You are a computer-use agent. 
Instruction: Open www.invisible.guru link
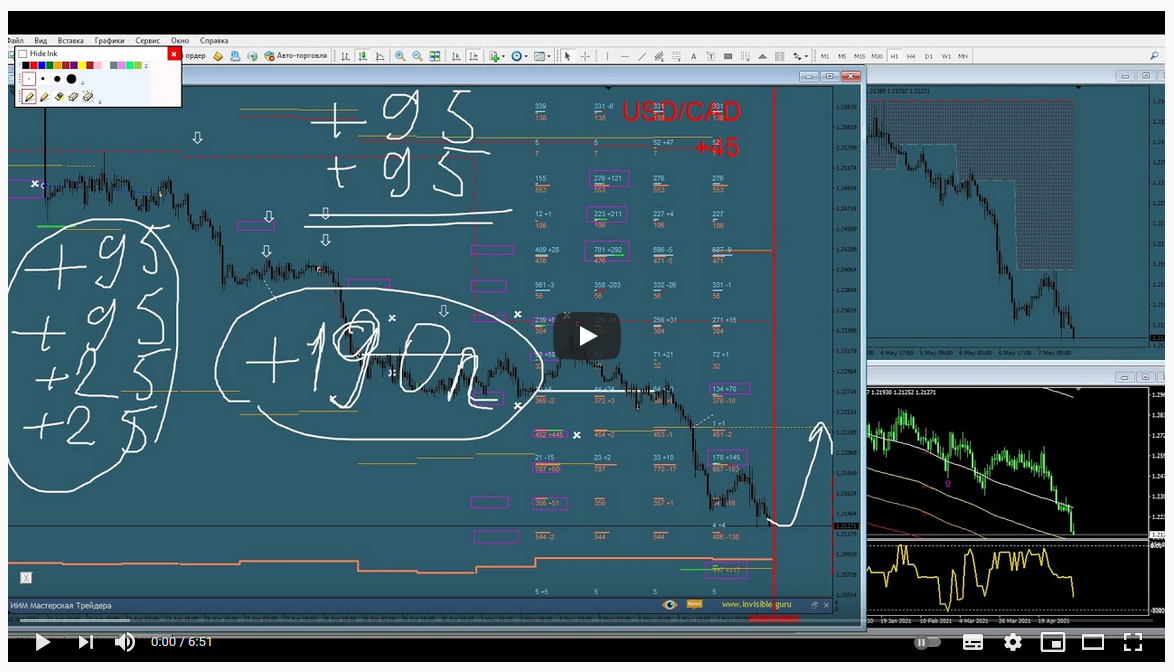[756, 604]
